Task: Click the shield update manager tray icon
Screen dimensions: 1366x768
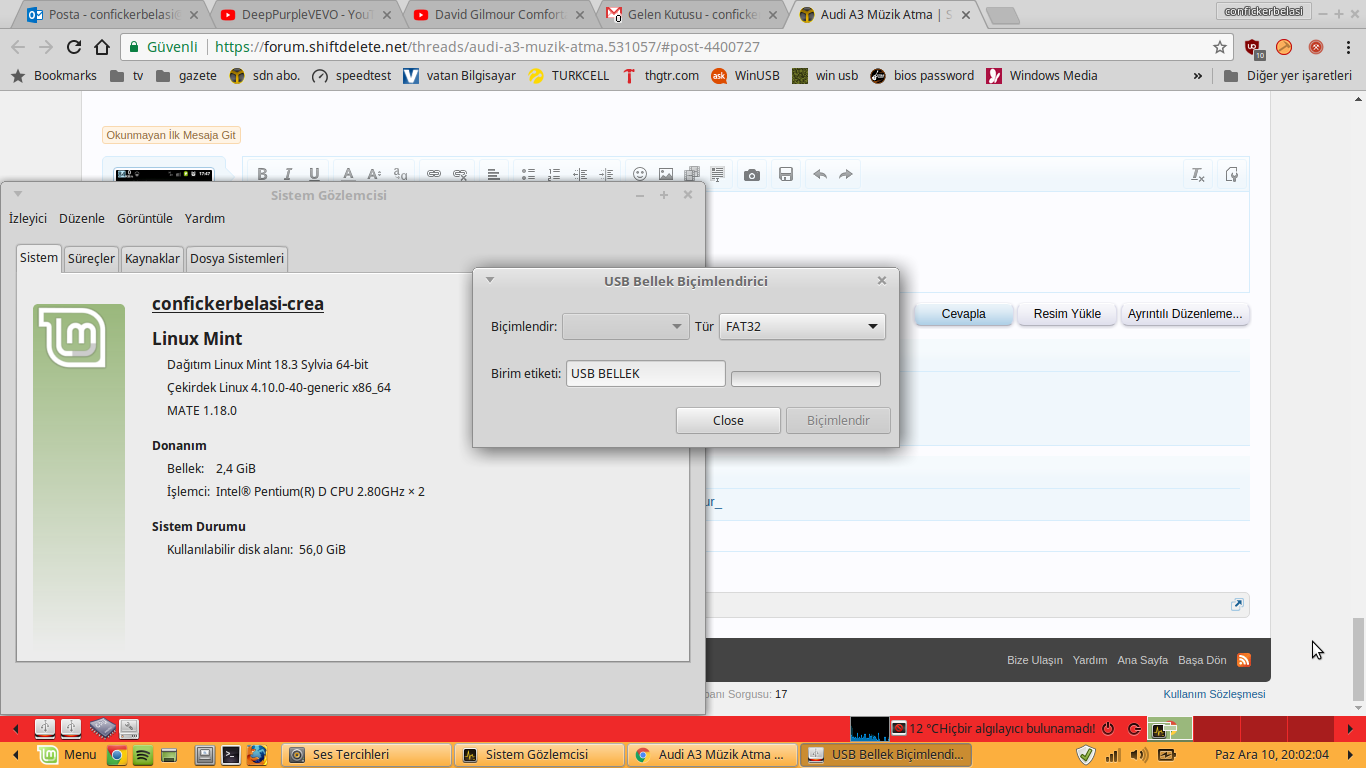Action: point(1086,755)
